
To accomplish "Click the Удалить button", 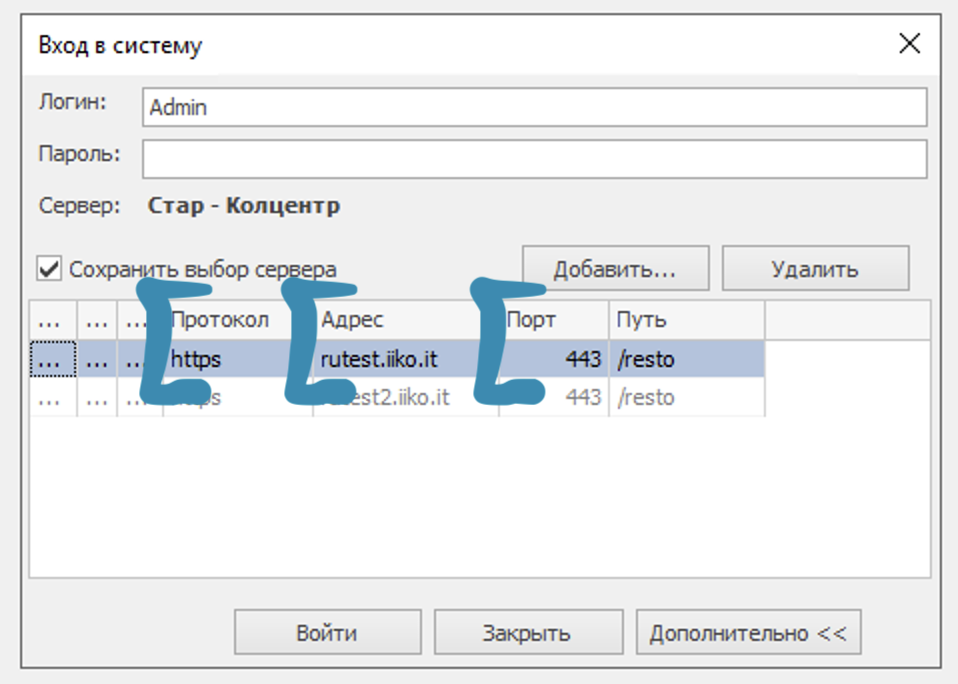I will [814, 269].
